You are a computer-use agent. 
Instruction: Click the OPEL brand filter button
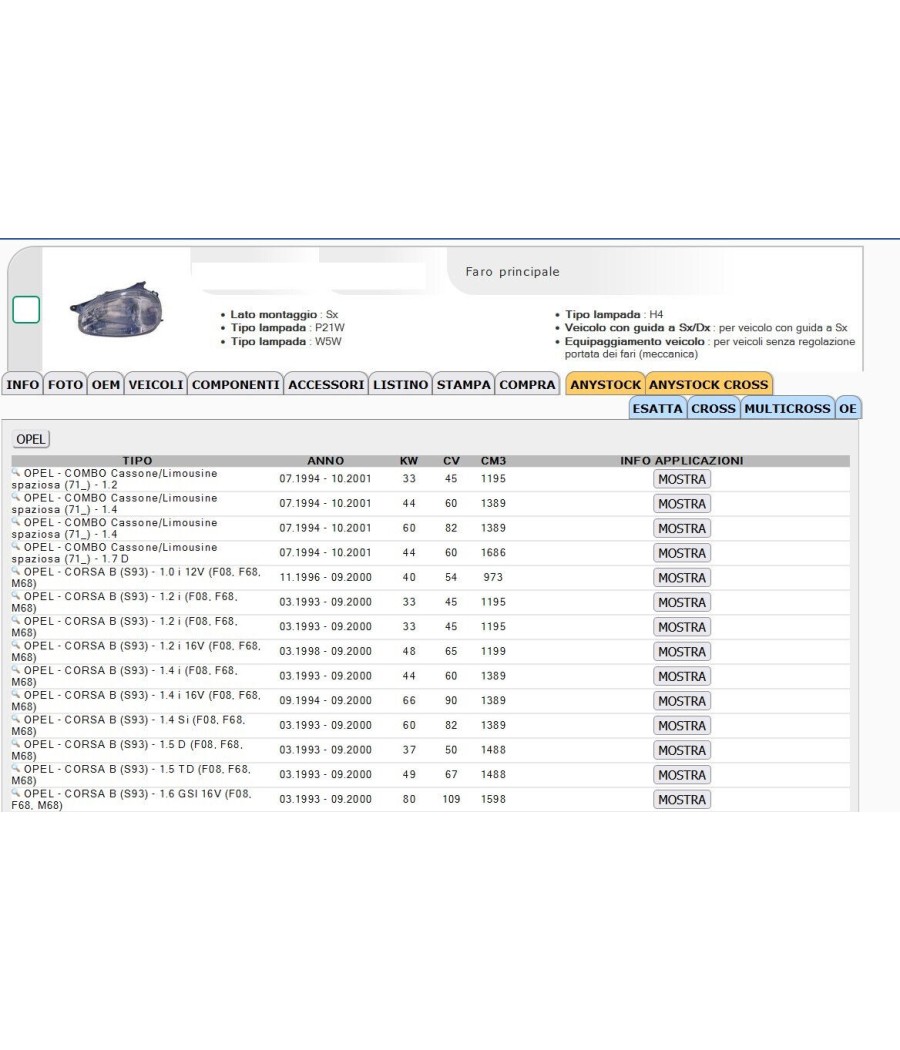tap(31, 439)
